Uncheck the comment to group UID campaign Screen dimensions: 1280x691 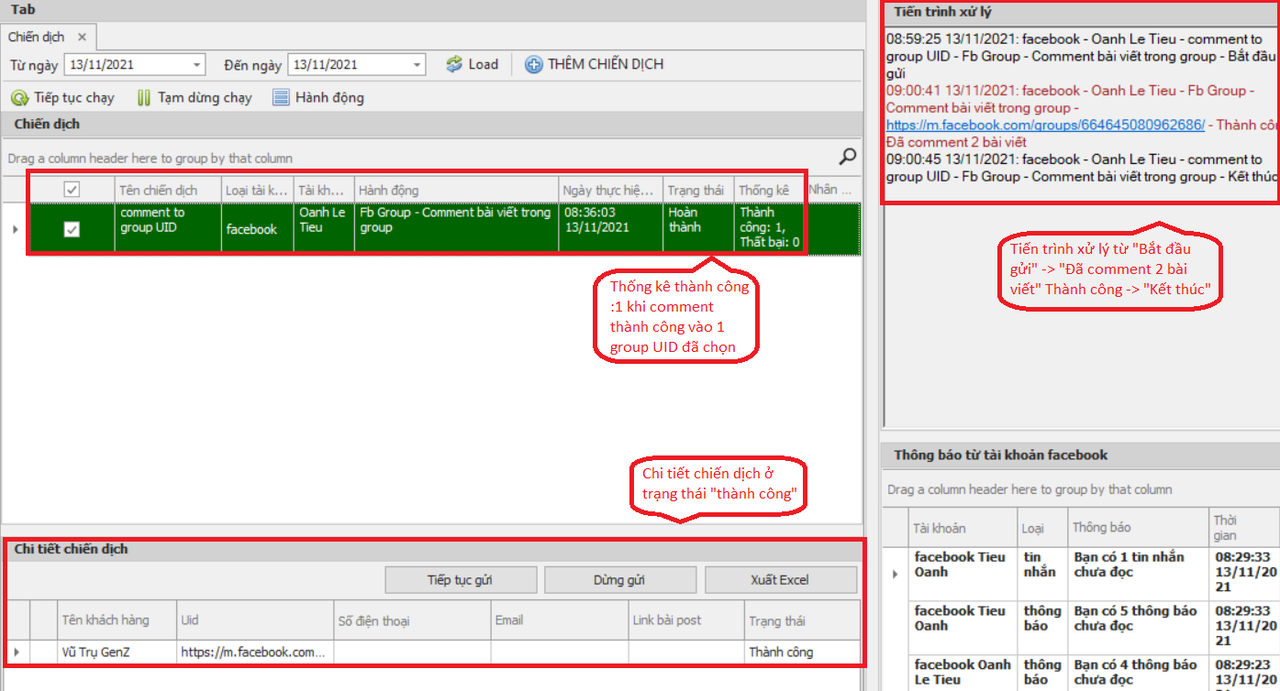click(x=71, y=229)
